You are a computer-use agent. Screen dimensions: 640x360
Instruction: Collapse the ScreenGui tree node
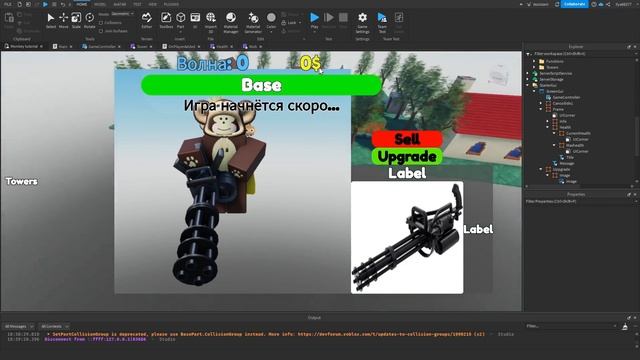click(x=534, y=91)
